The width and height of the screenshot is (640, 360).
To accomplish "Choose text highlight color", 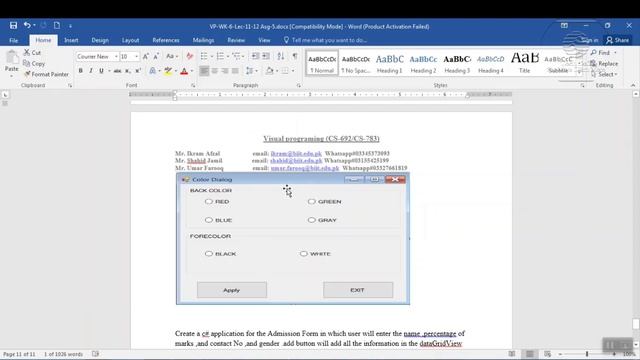I will point(168,71).
